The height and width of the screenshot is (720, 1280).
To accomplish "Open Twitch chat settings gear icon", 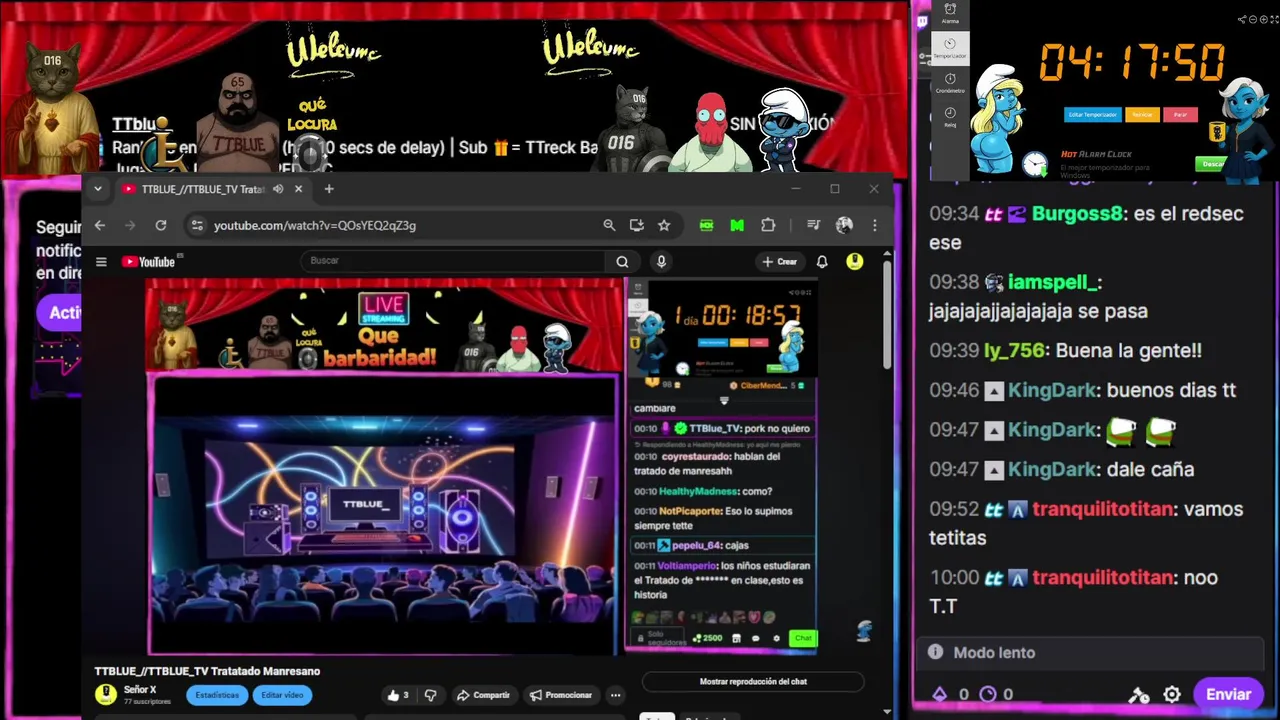I will (1172, 694).
